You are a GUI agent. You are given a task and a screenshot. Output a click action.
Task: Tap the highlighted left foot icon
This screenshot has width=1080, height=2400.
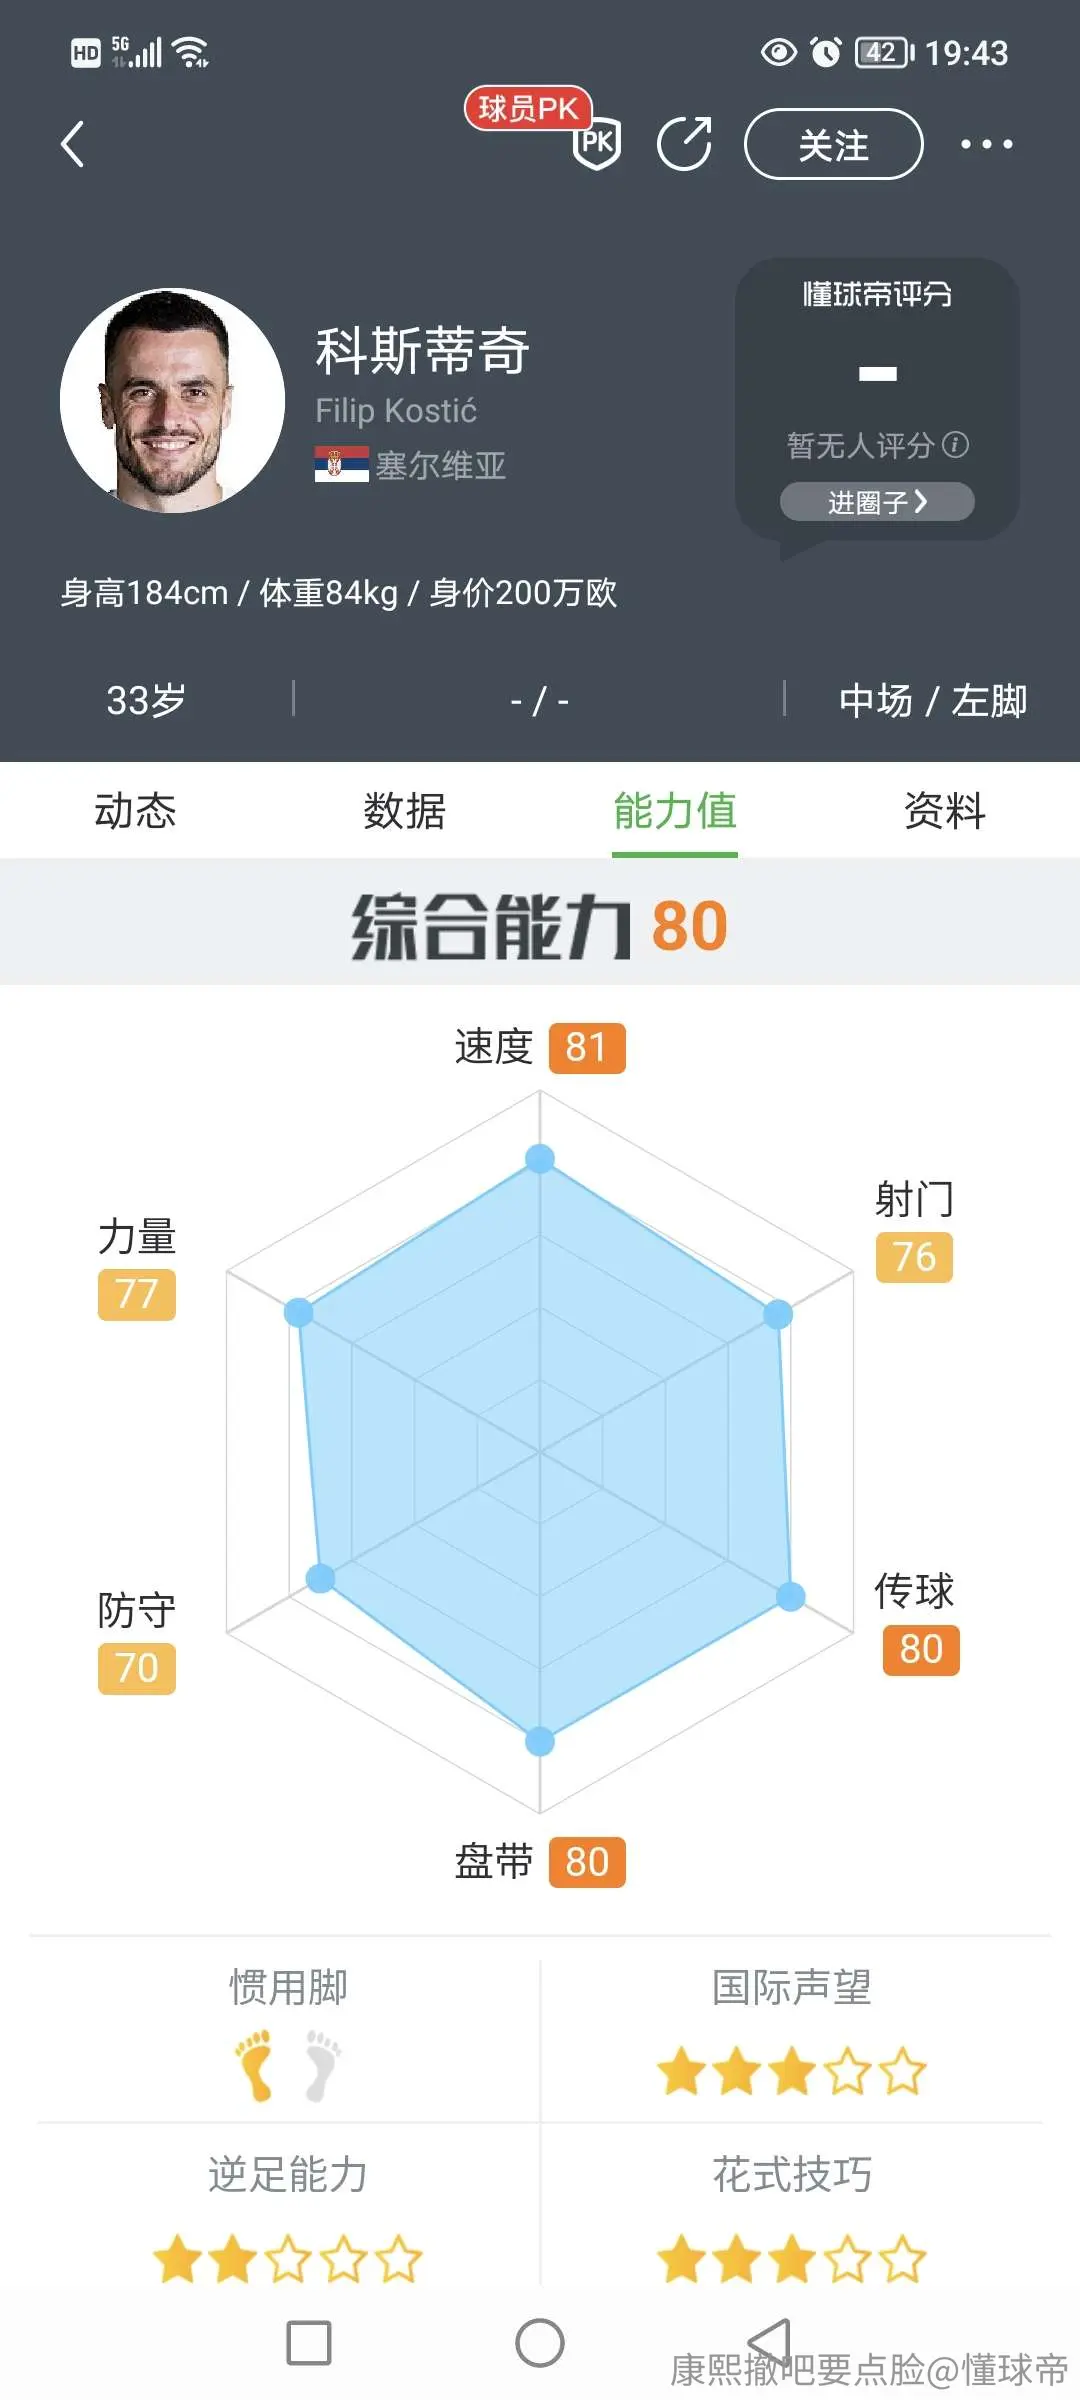coord(254,2065)
